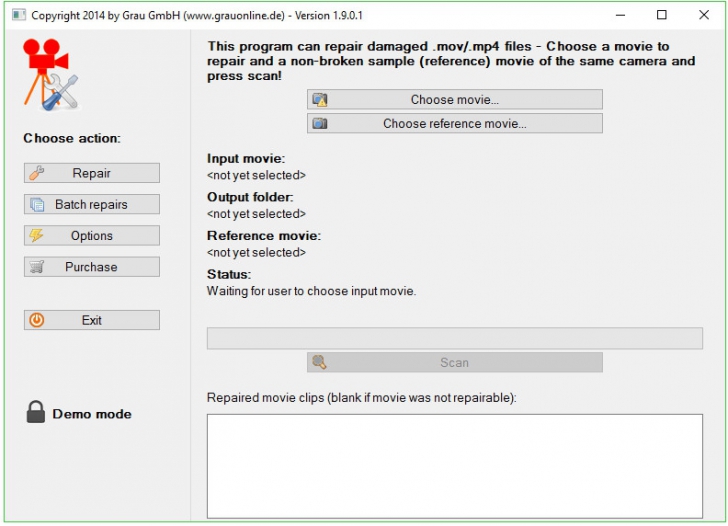728x526 pixels.
Task: Click inside the repaired movie clips list
Action: (x=455, y=466)
